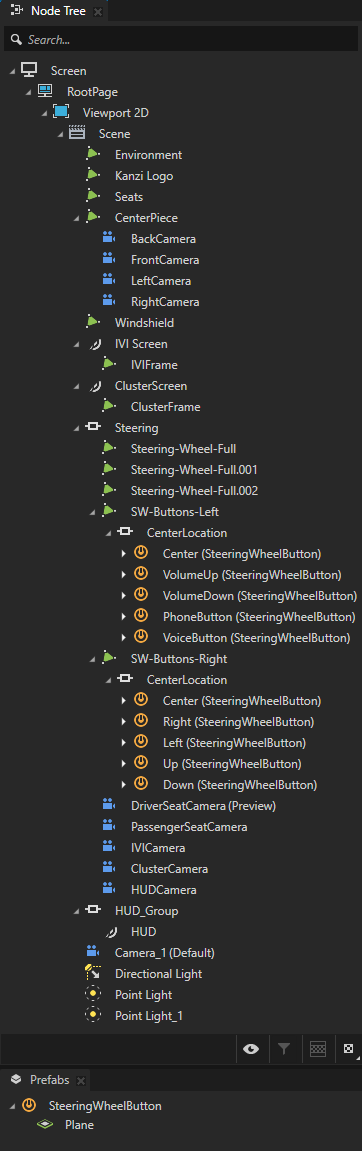Collapse the SteeringWheelButton prefab
The width and height of the screenshot is (362, 1151).
(12, 1105)
